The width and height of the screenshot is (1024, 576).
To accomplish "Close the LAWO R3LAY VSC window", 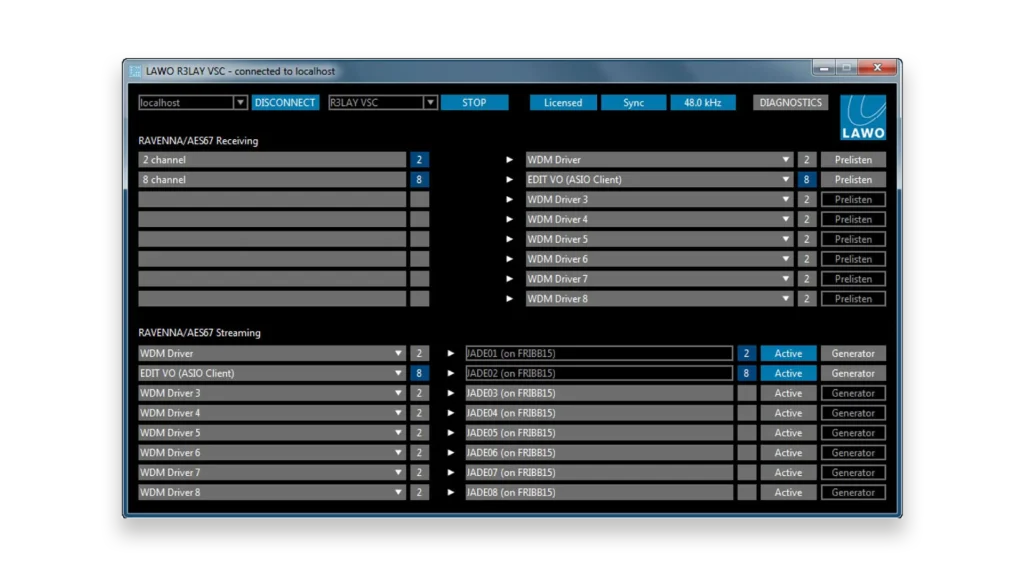I will tap(877, 67).
